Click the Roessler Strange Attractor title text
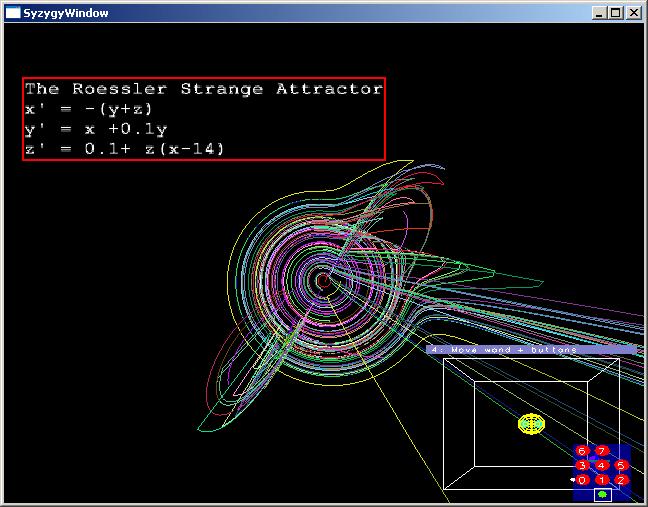The height and width of the screenshot is (507, 648). point(203,89)
